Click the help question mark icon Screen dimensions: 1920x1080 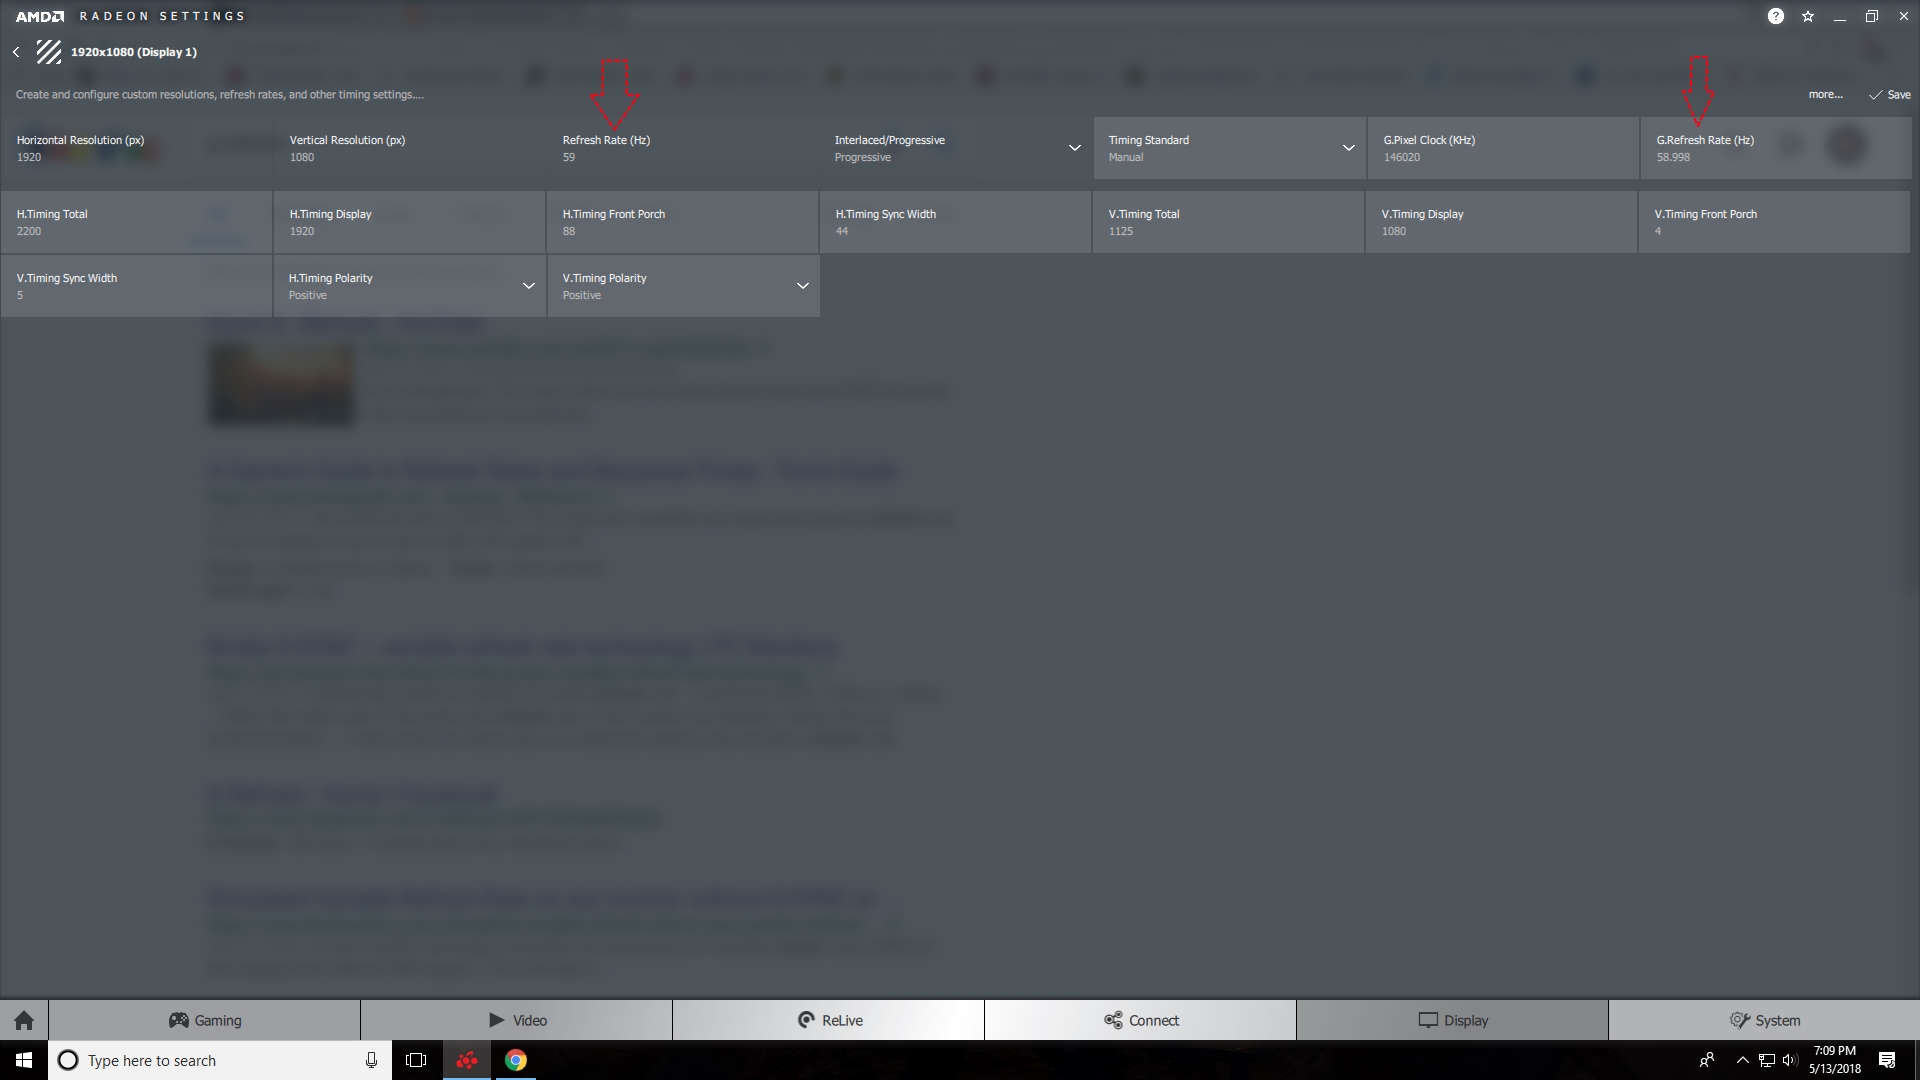tap(1774, 15)
